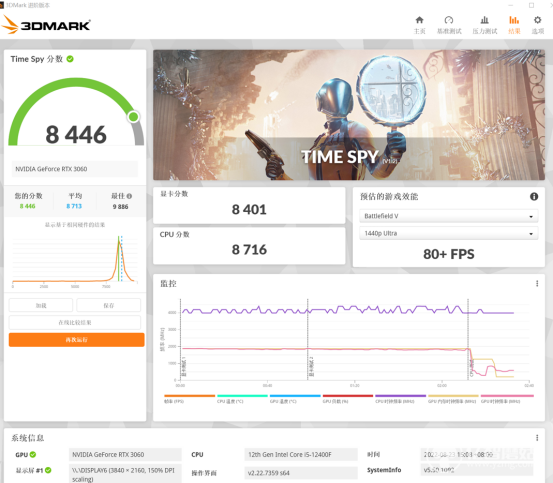Click the Load (加载) button
The height and width of the screenshot is (483, 553).
[x=41, y=305]
